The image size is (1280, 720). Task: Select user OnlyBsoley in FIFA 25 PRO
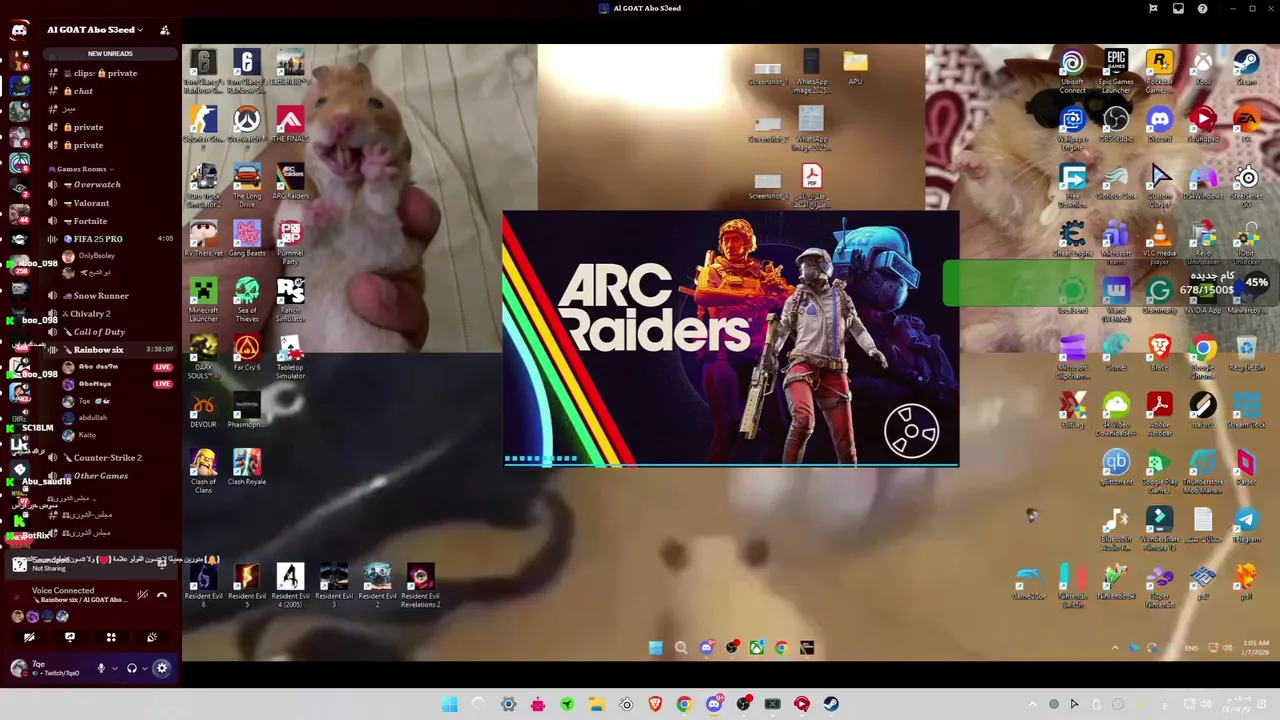(x=96, y=256)
